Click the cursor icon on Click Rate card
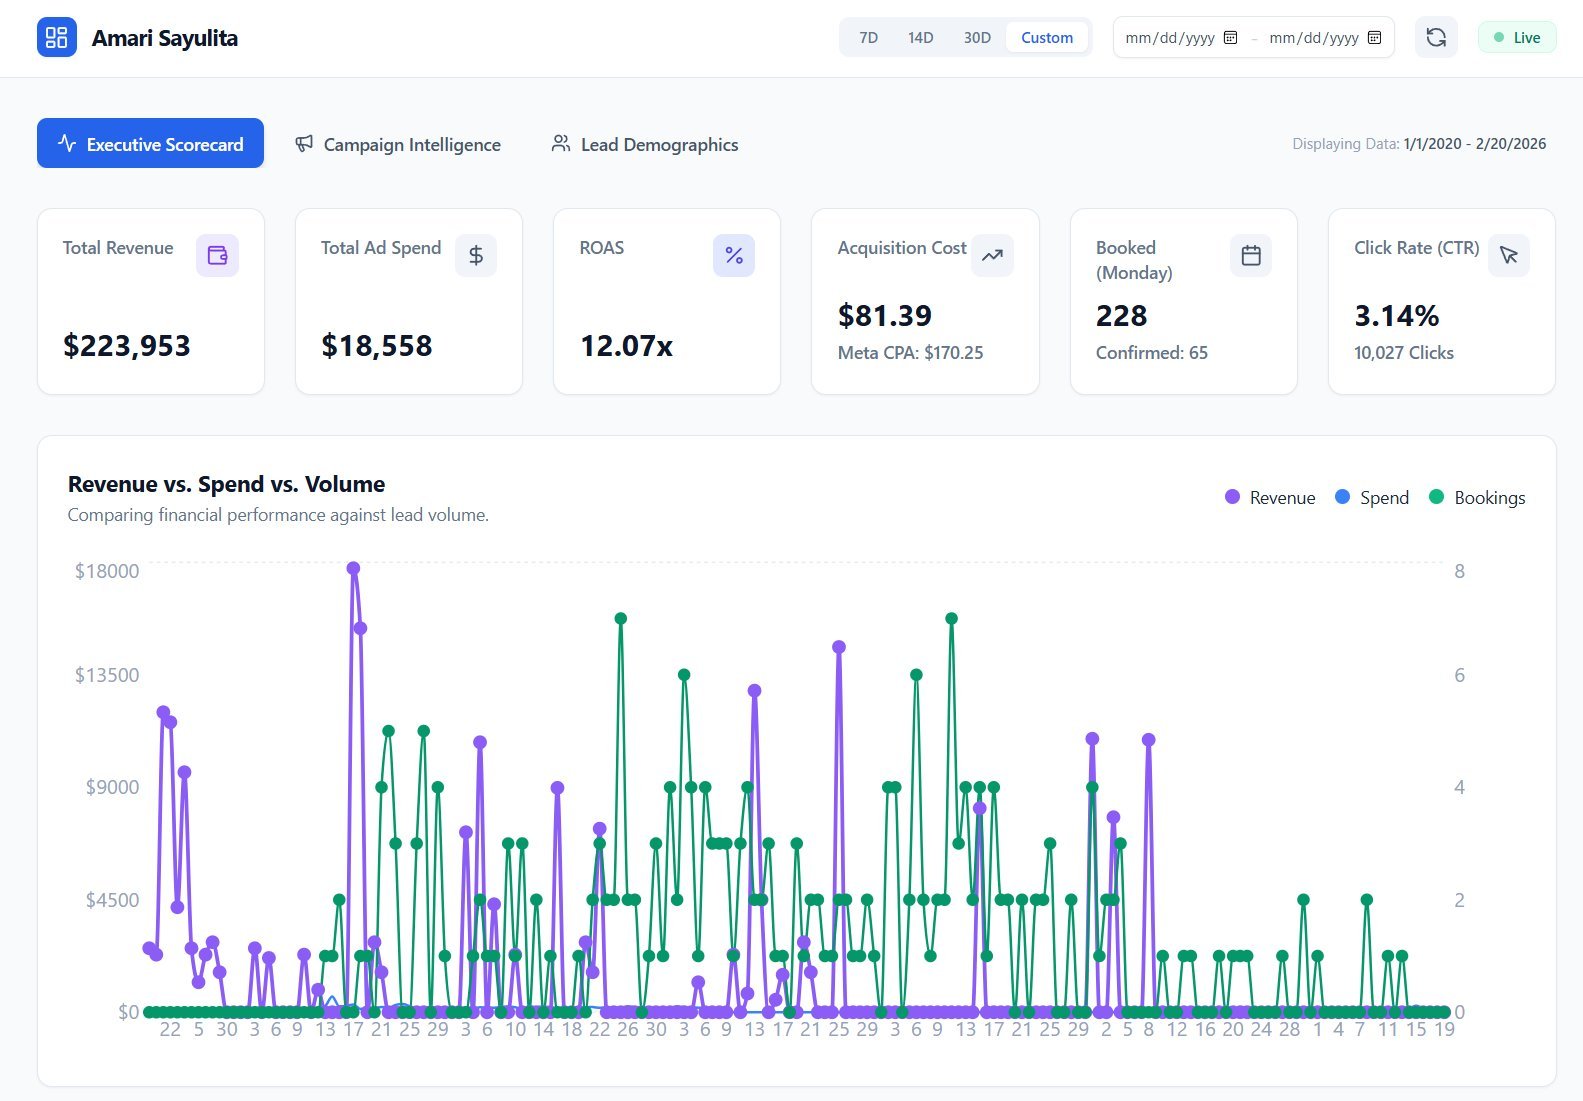Viewport: 1583px width, 1101px height. coord(1509,256)
